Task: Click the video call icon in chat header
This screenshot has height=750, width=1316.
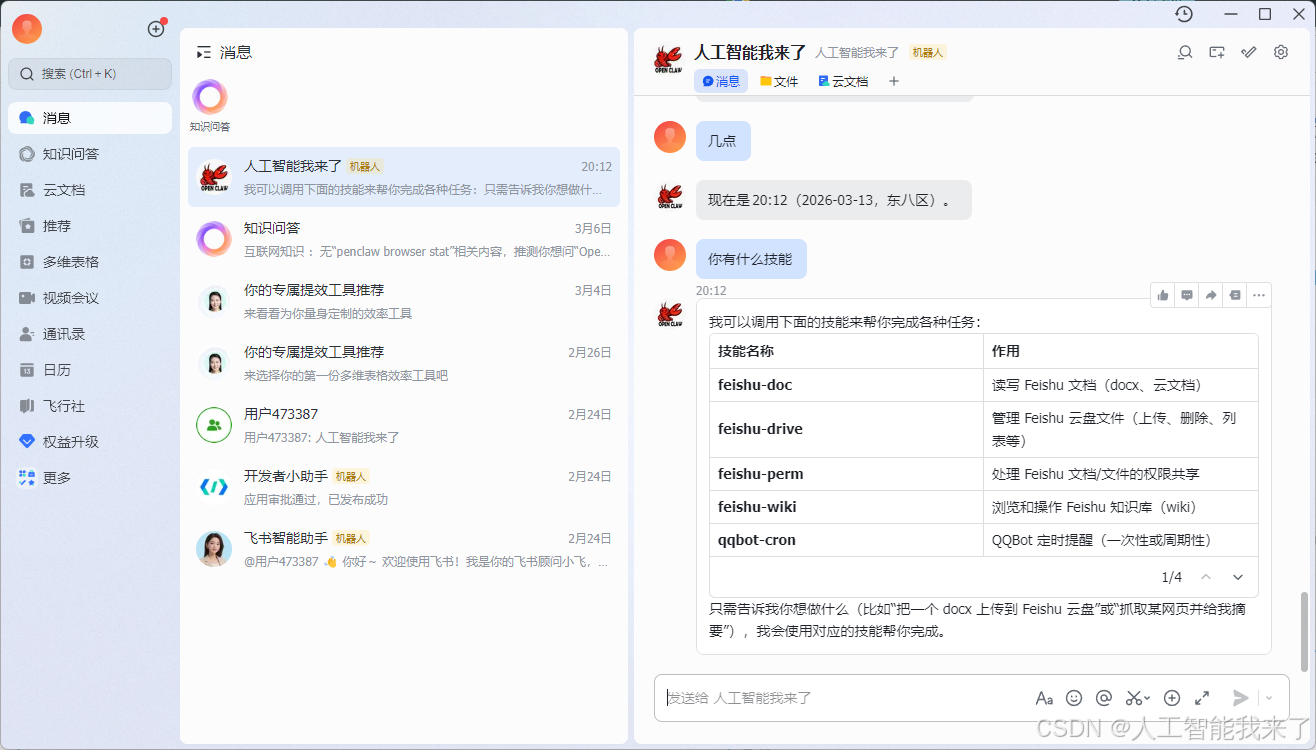Action: (1216, 51)
